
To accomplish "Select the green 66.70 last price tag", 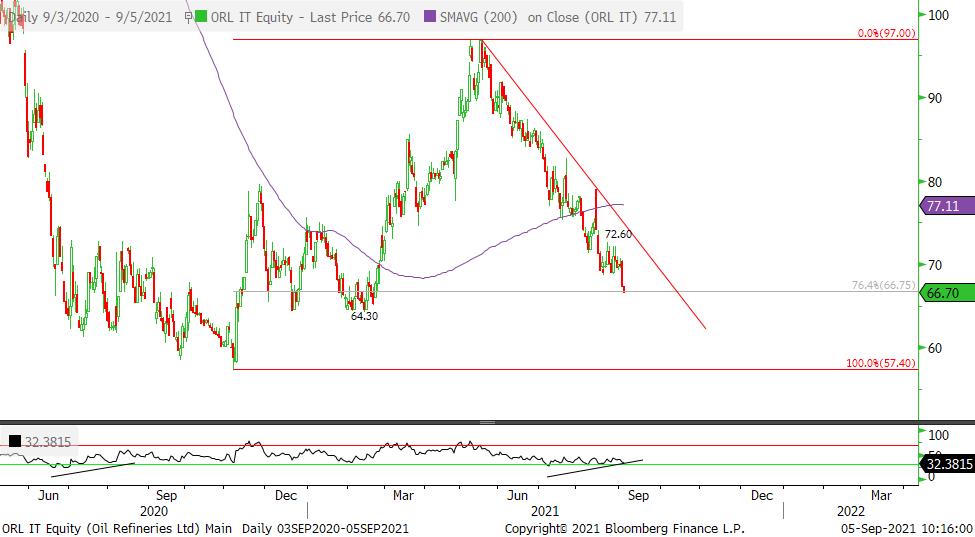I will (946, 293).
